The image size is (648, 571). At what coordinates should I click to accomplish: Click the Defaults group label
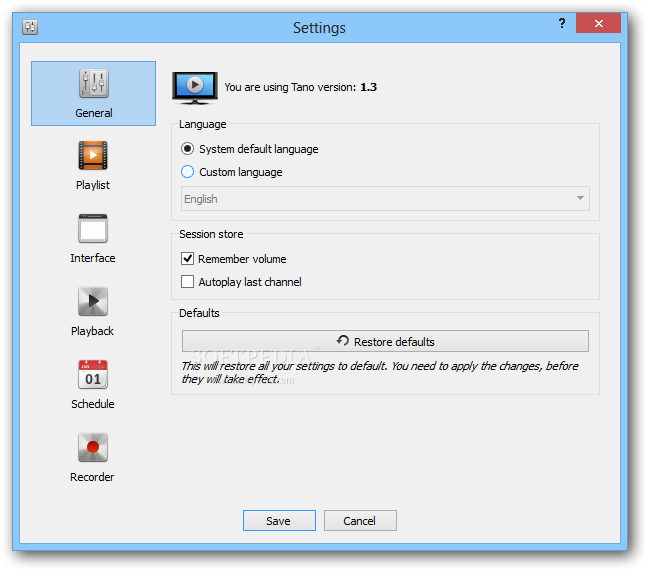point(199,313)
